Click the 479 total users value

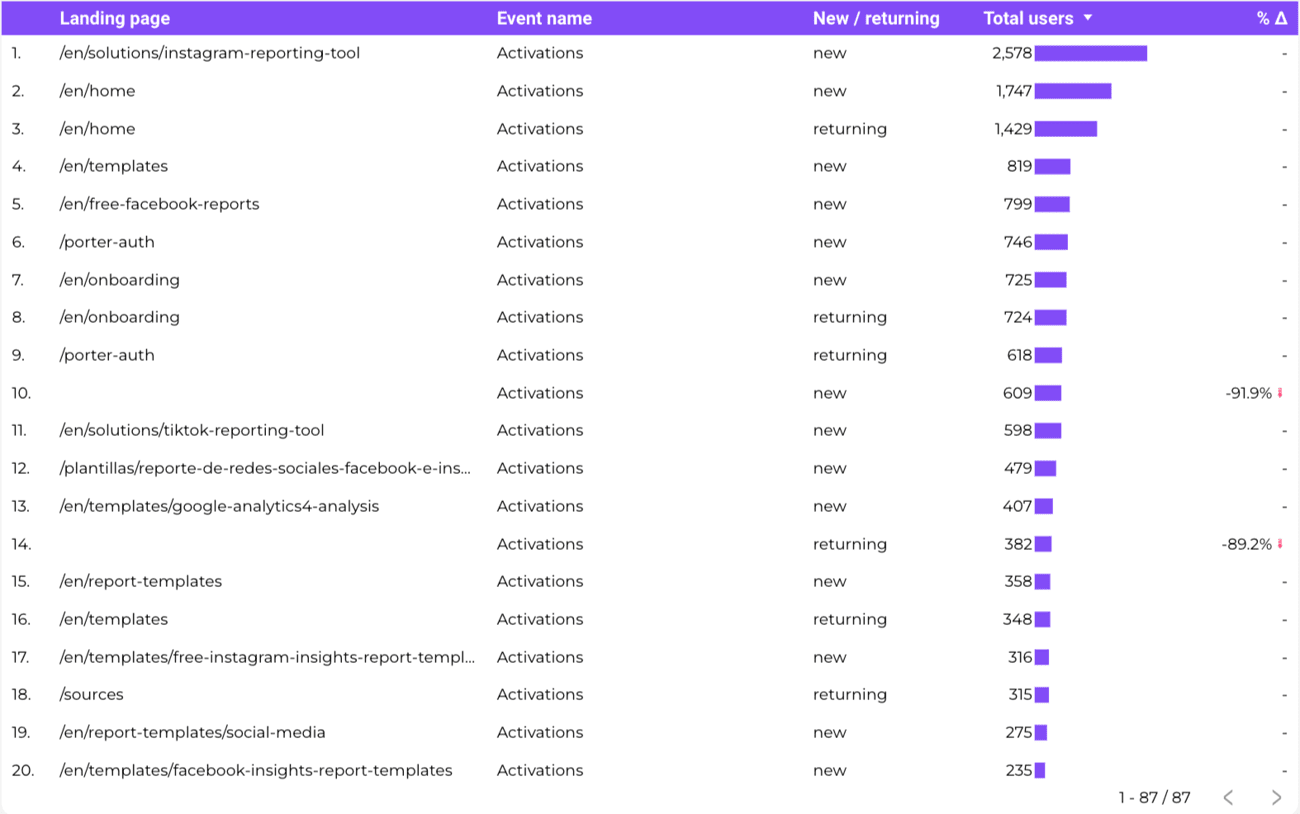pyautogui.click(x=1018, y=468)
